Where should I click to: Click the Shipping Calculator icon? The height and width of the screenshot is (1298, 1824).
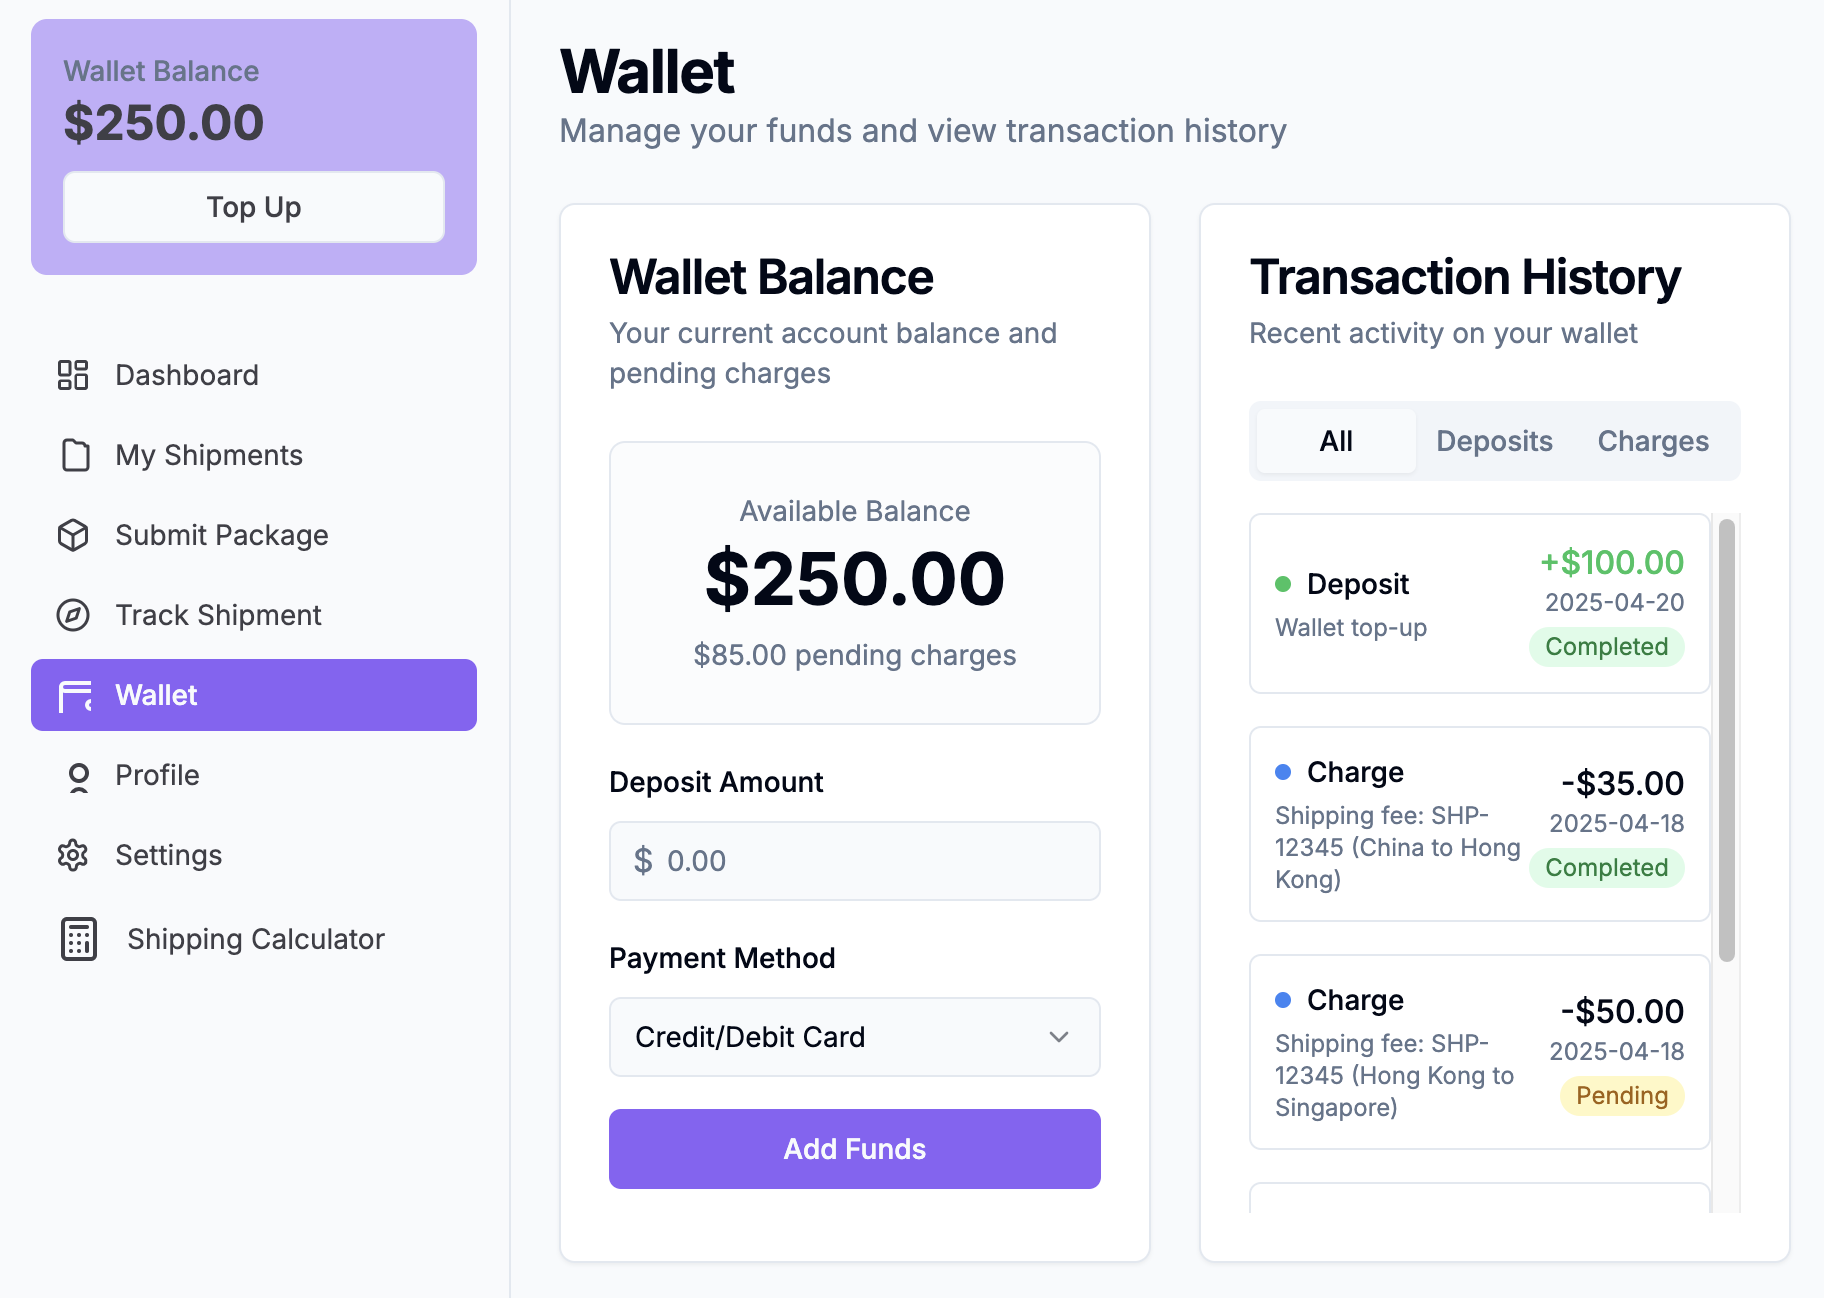(79, 939)
